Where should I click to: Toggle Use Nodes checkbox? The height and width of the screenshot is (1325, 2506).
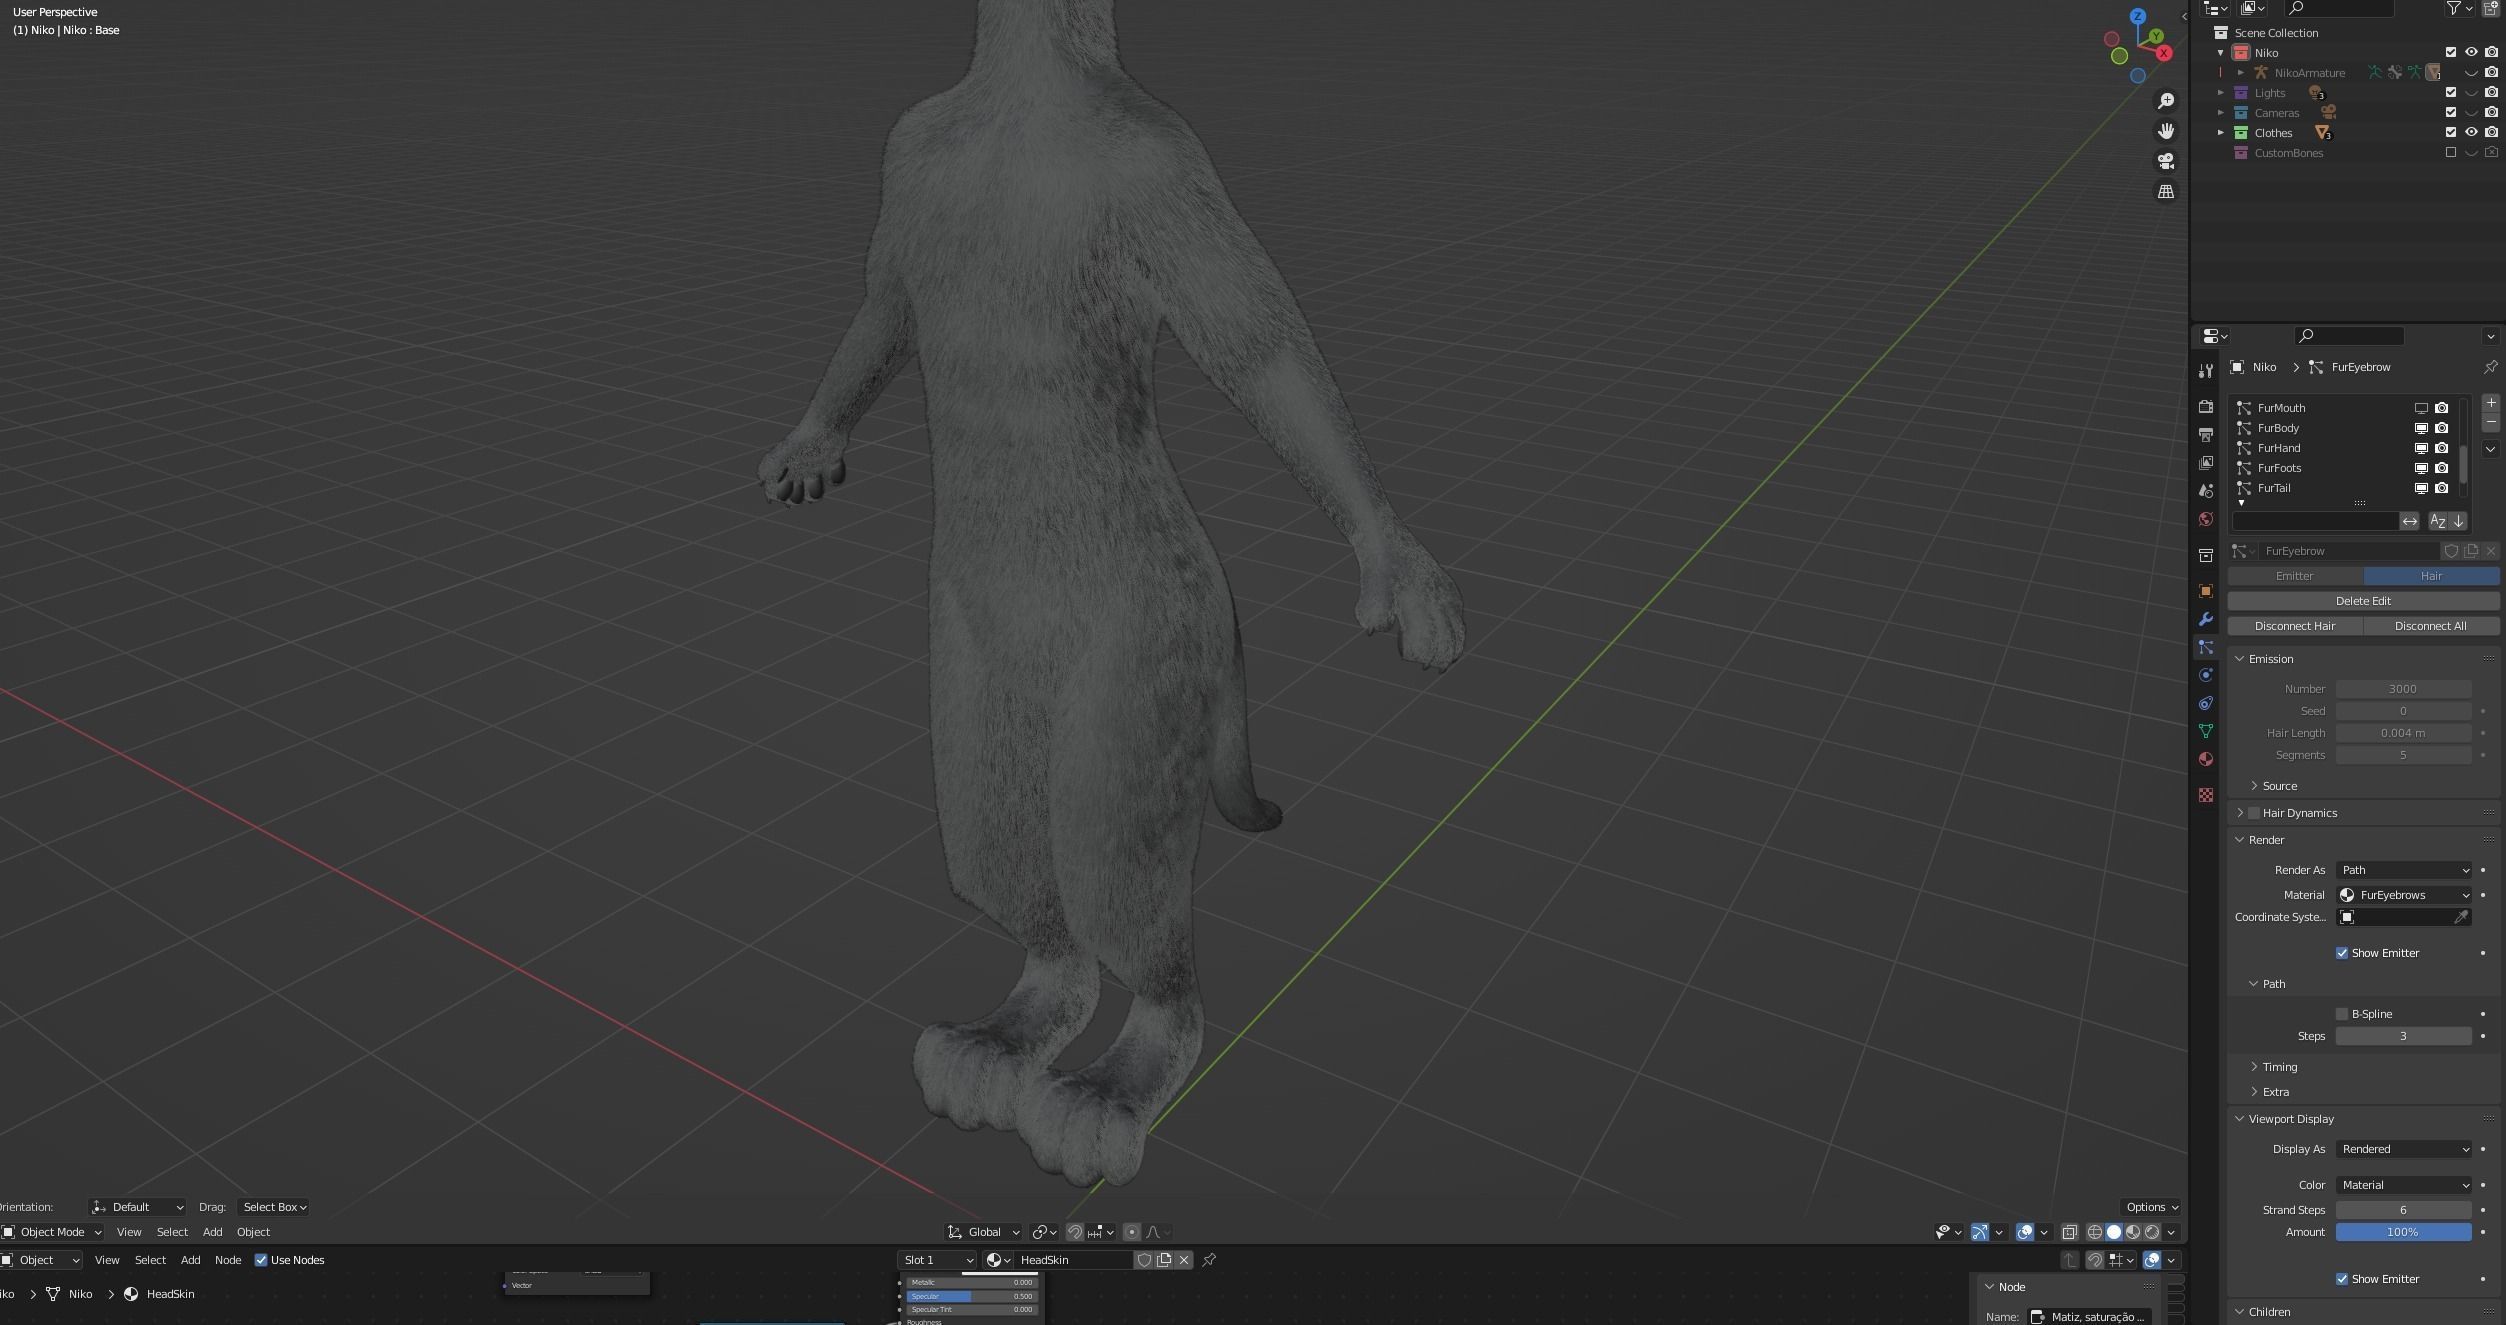coord(261,1260)
